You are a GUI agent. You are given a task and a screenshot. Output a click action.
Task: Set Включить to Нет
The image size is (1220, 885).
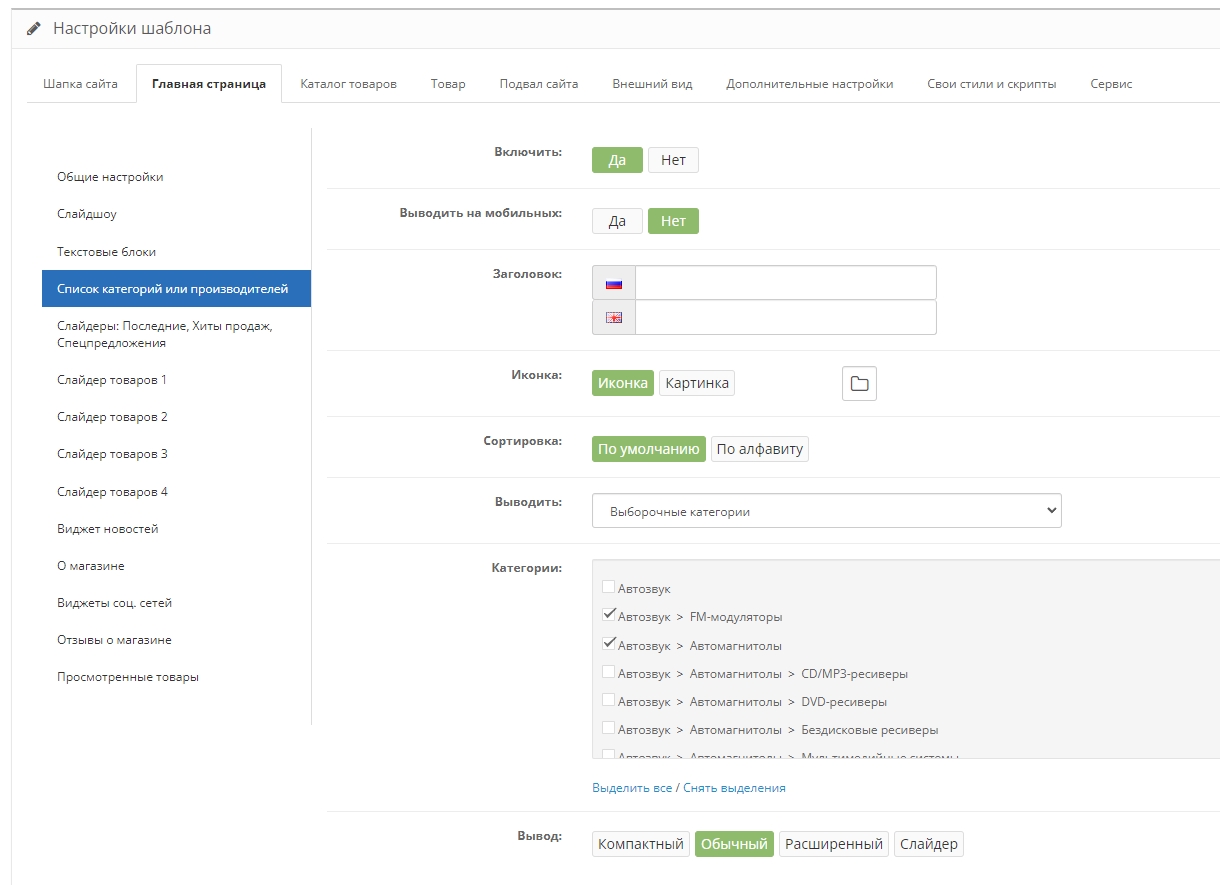[x=673, y=161]
